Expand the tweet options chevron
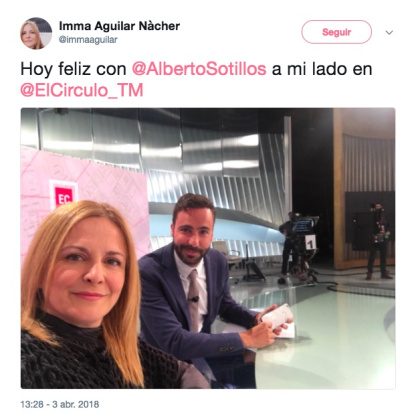 pyautogui.click(x=389, y=32)
